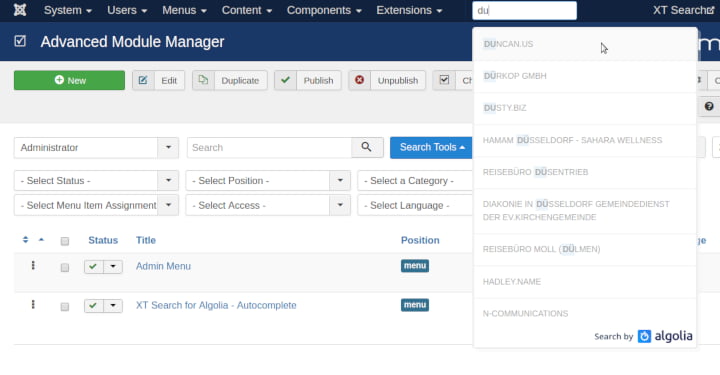Sort by the Title column header

pos(146,240)
